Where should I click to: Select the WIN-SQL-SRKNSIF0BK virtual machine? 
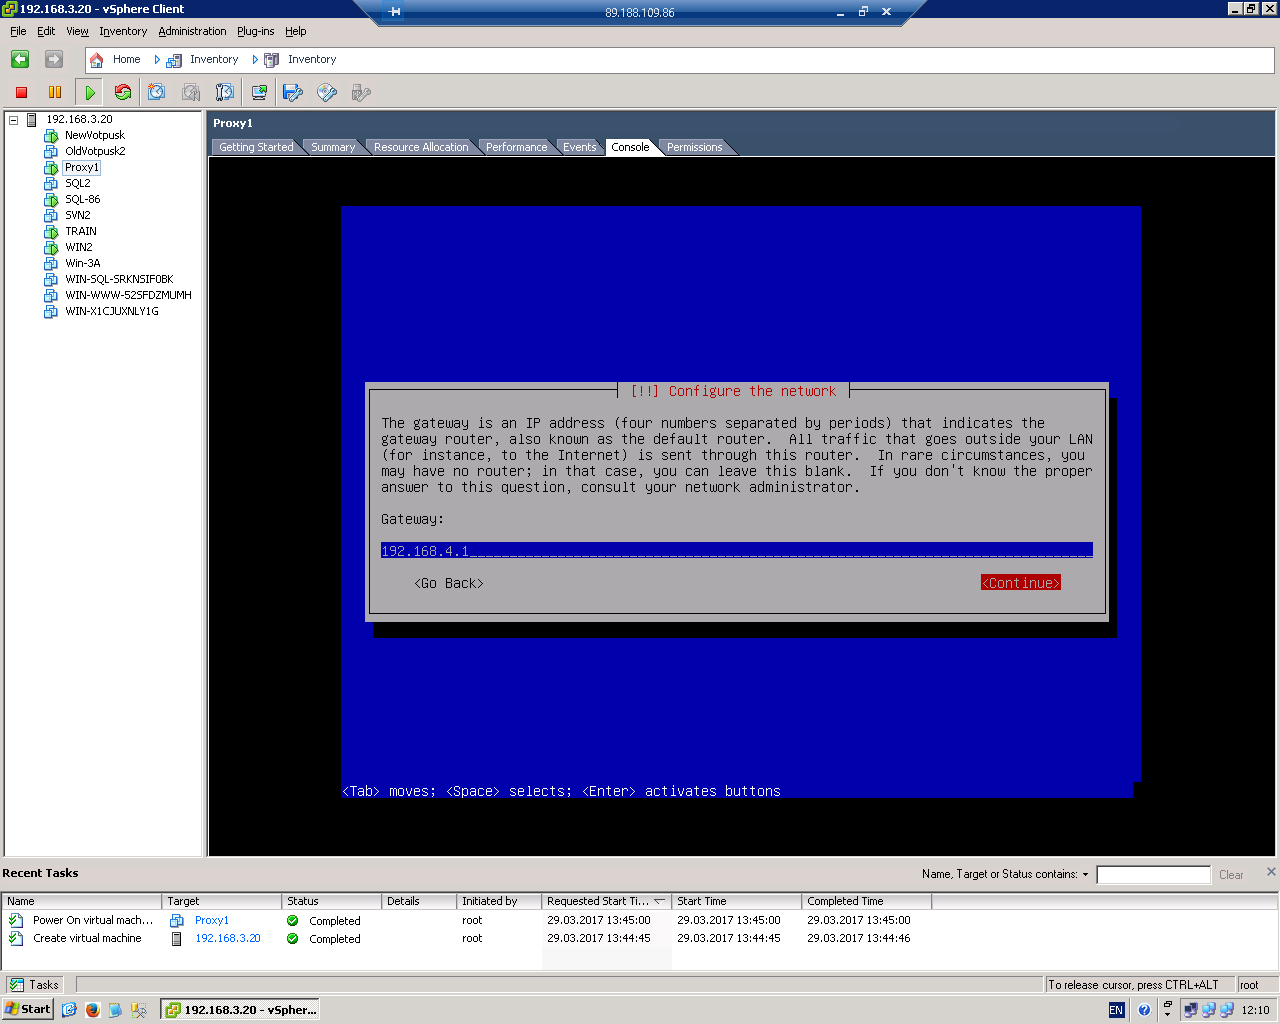[x=119, y=279]
